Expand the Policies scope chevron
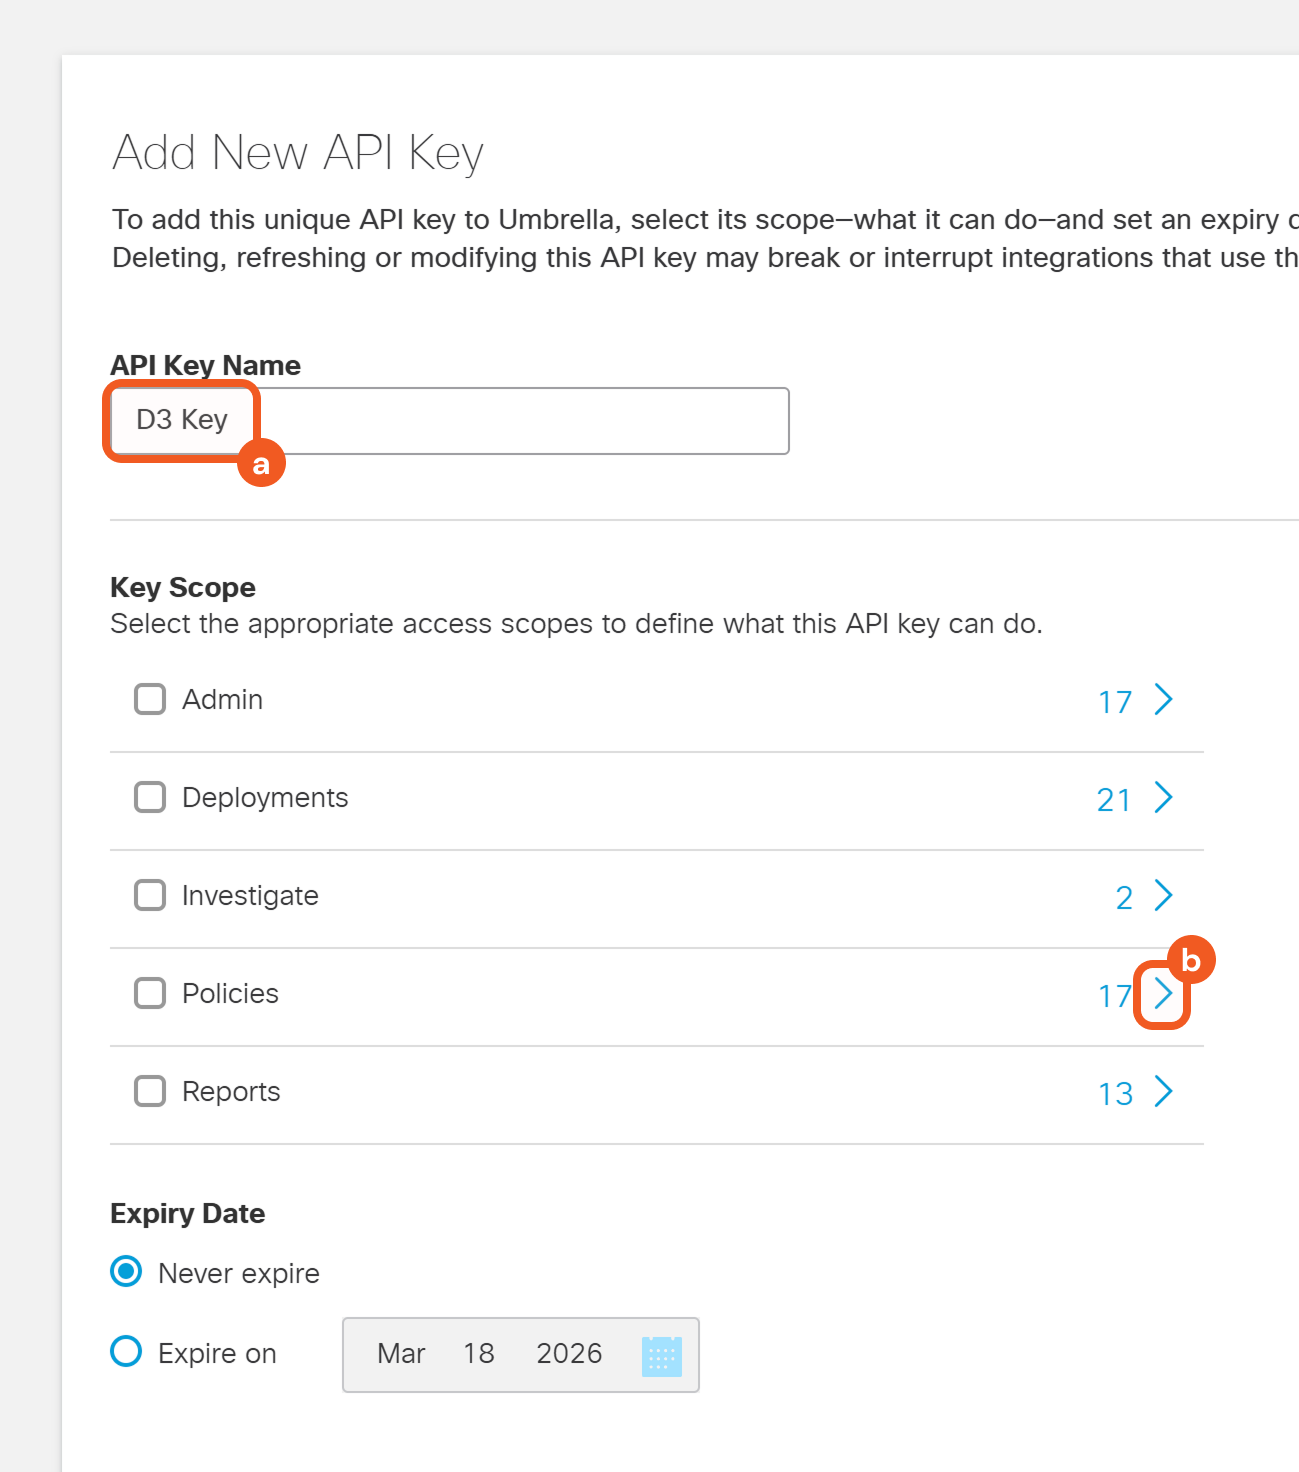 pyautogui.click(x=1163, y=994)
